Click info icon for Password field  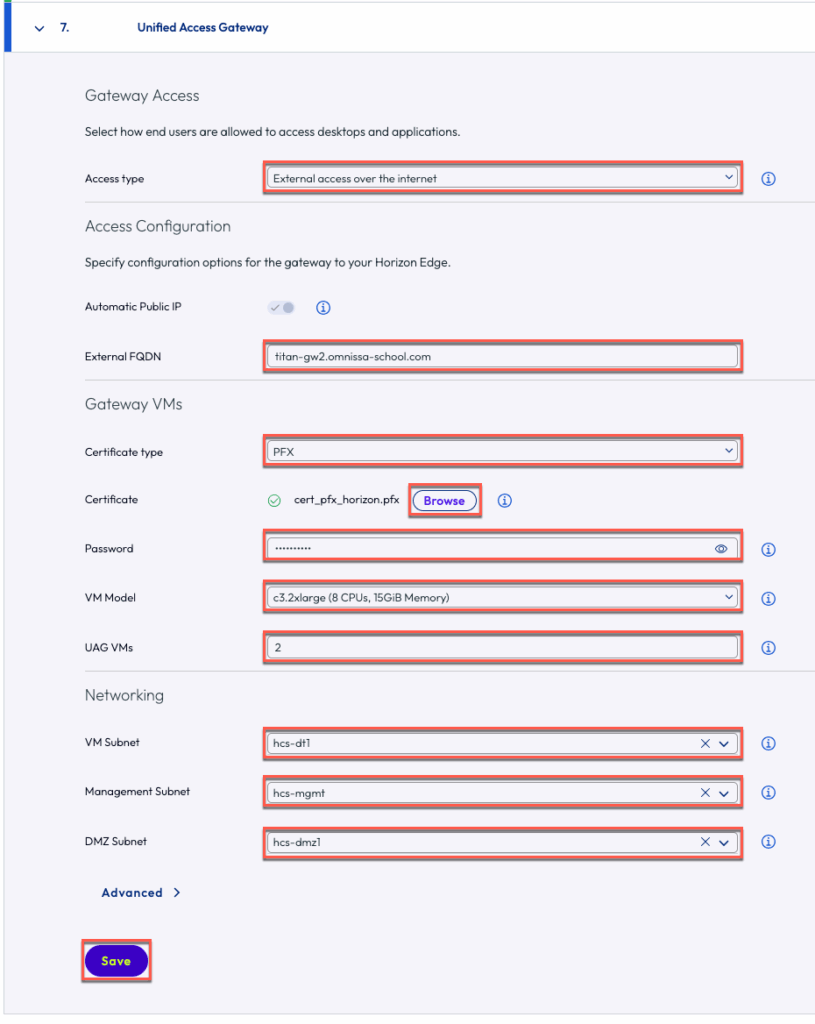click(x=769, y=549)
